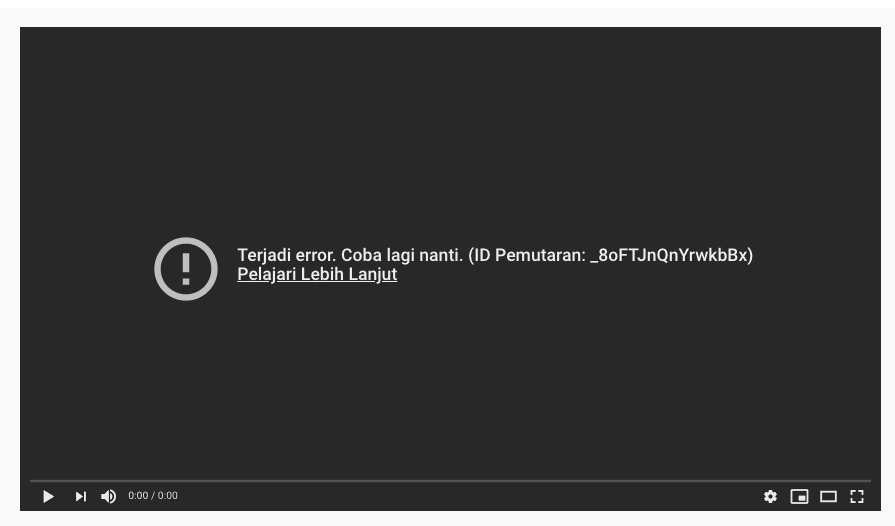Mute the video using the speaker icon
895x526 pixels.
(x=108, y=496)
